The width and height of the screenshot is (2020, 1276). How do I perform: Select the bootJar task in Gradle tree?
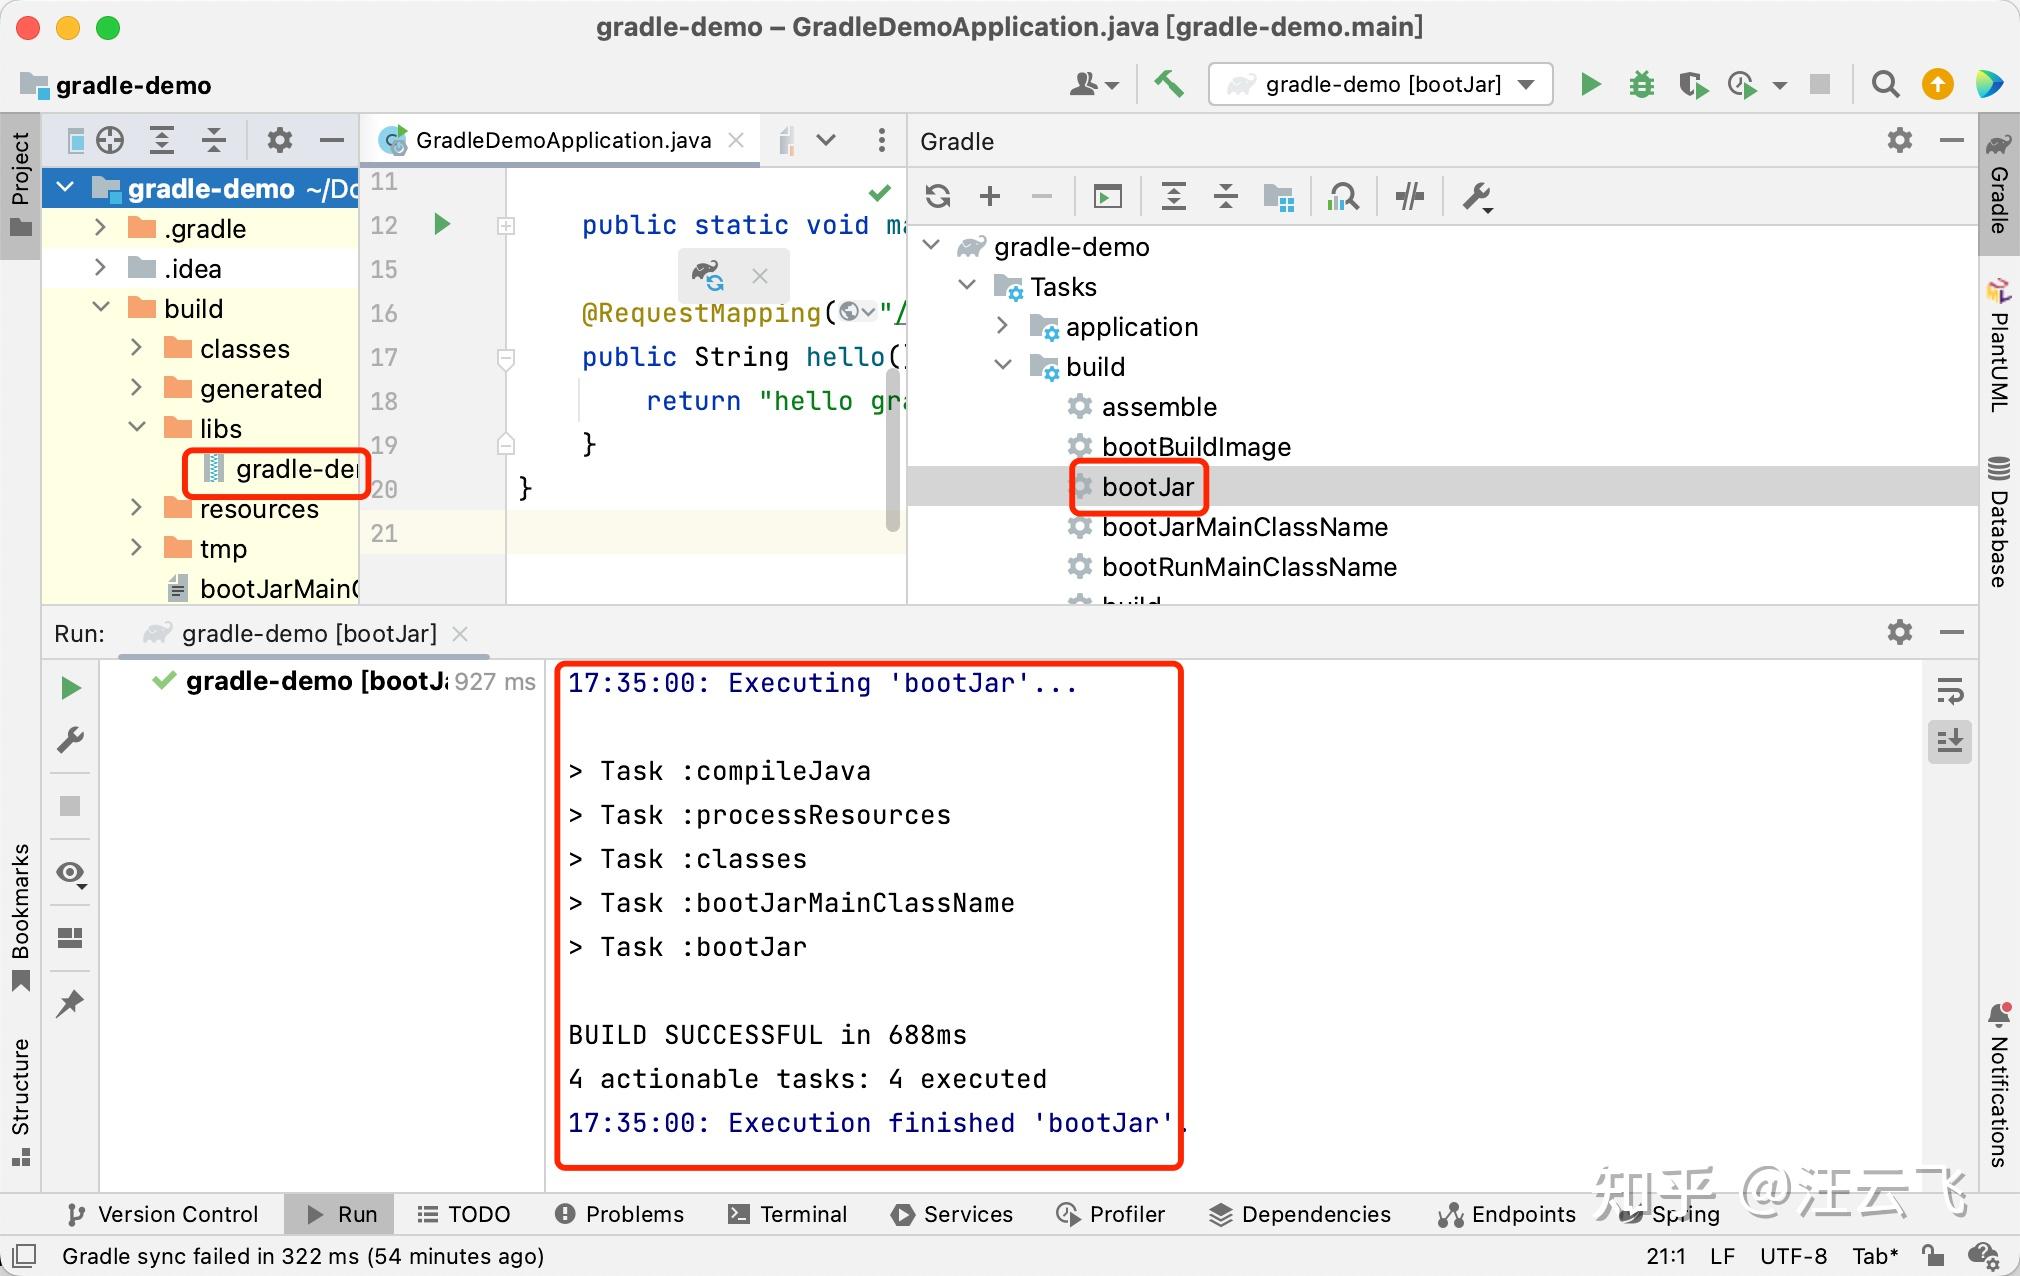coord(1147,487)
